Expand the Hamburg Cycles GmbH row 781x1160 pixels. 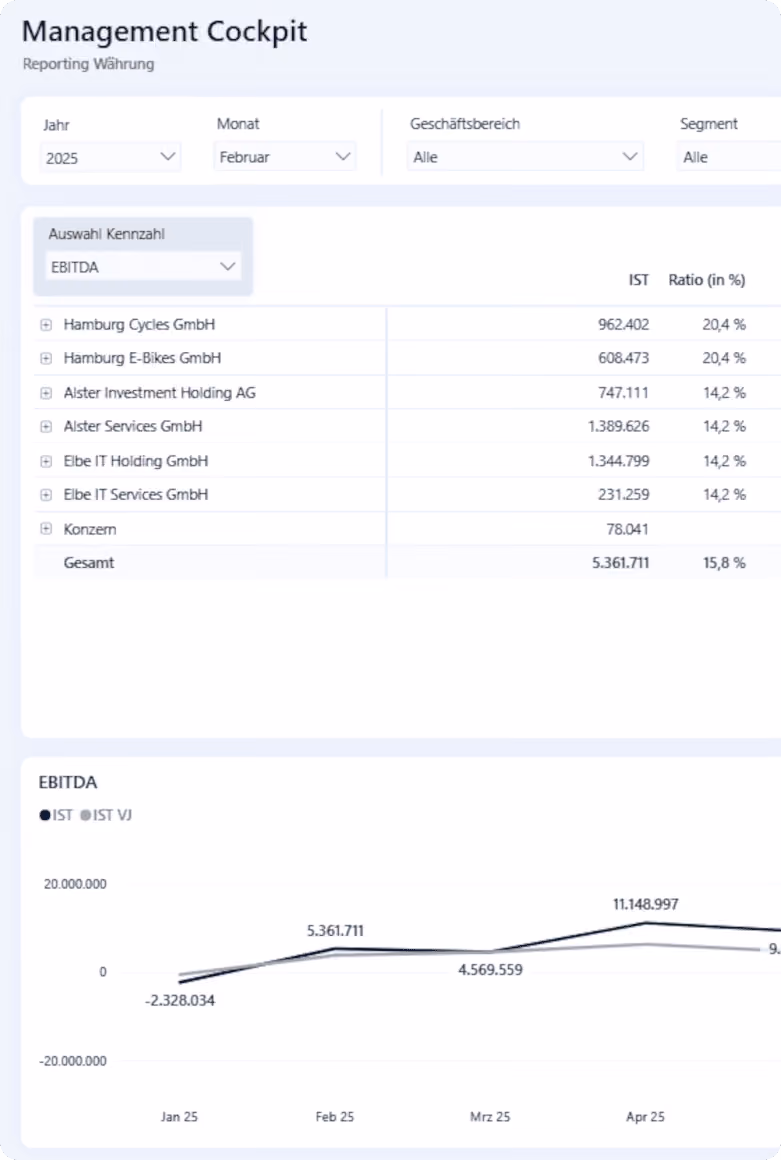[46, 325]
